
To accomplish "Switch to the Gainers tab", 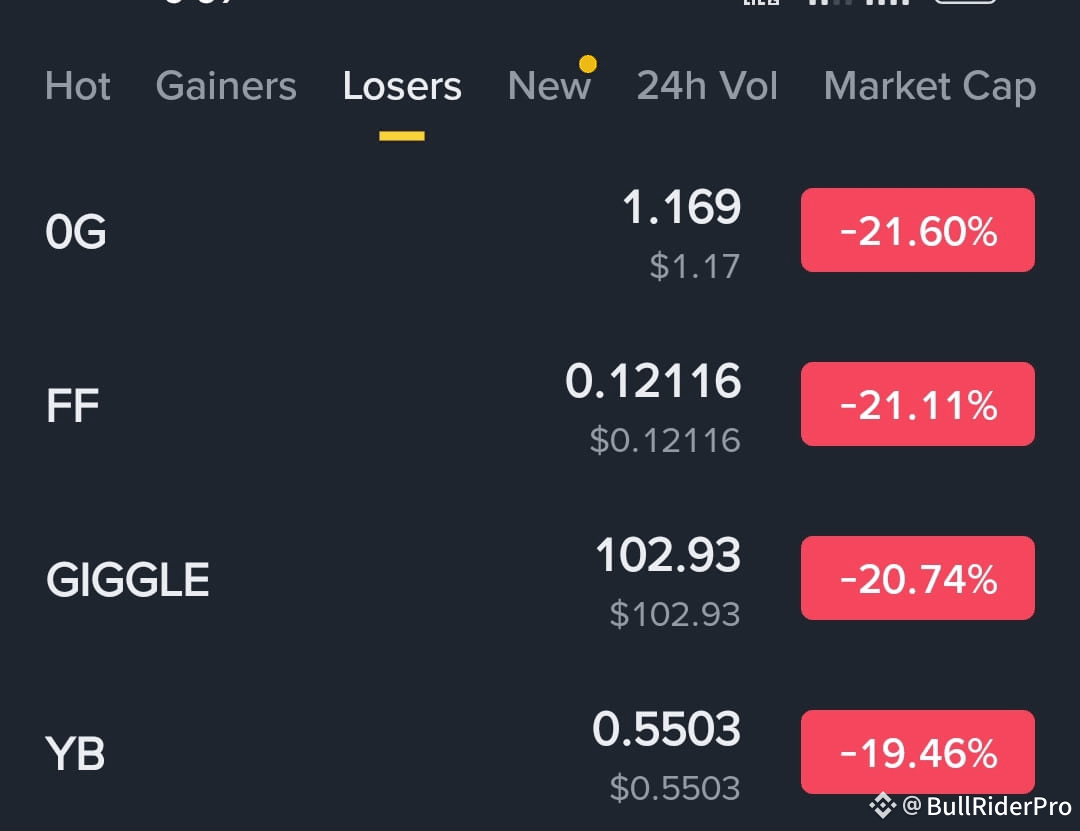I will (x=225, y=87).
